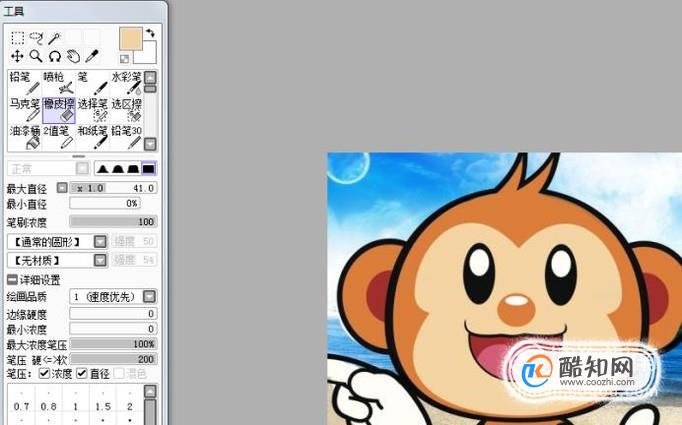Adjust the 最小浓度 slider

point(113,328)
